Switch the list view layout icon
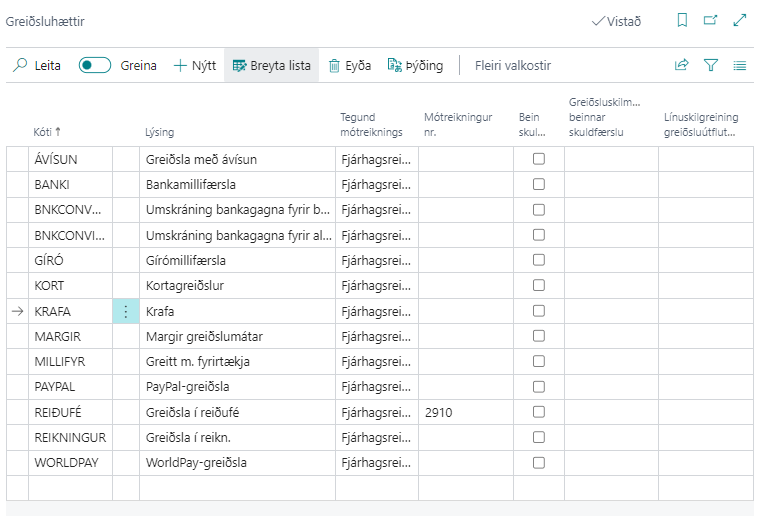 [740, 65]
